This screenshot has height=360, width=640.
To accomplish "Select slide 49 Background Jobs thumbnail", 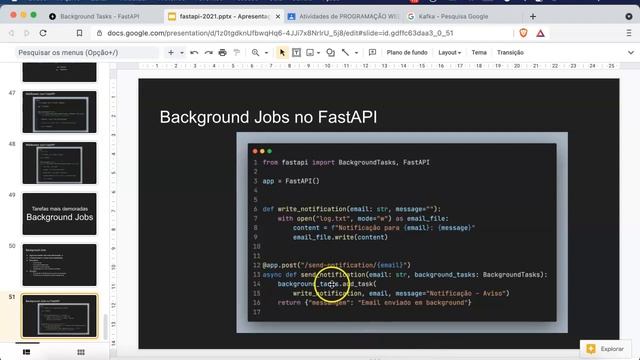I will click(60, 214).
